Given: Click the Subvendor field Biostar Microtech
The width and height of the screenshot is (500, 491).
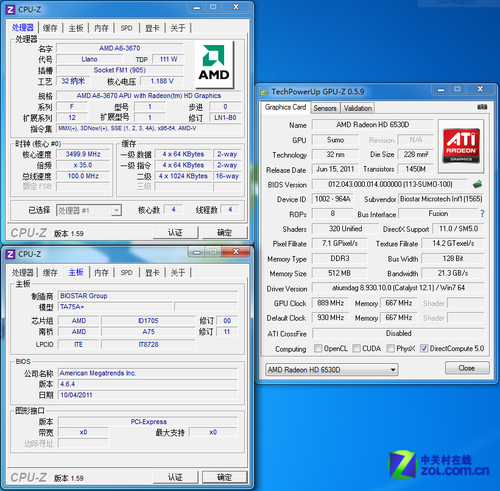Looking at the screenshot, I should pyautogui.click(x=441, y=199).
